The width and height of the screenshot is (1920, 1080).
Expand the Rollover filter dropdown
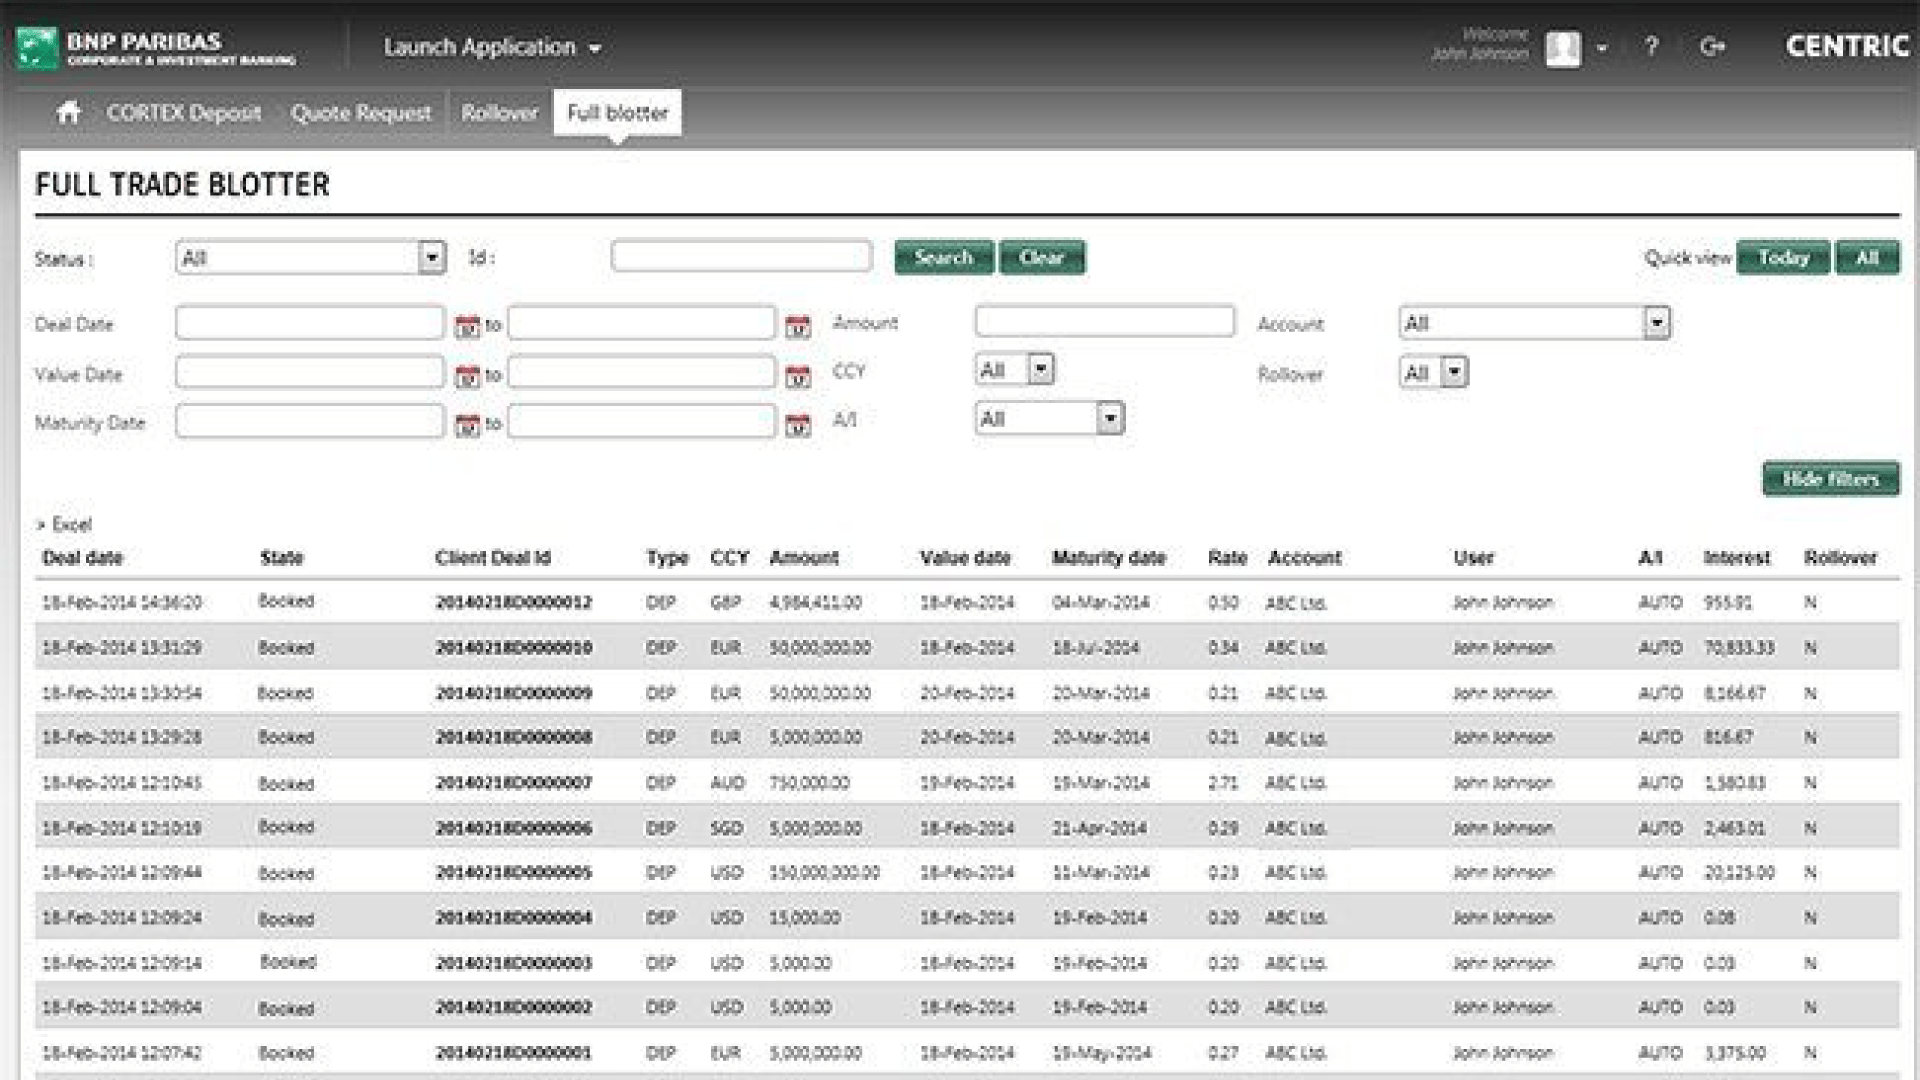click(x=1454, y=373)
